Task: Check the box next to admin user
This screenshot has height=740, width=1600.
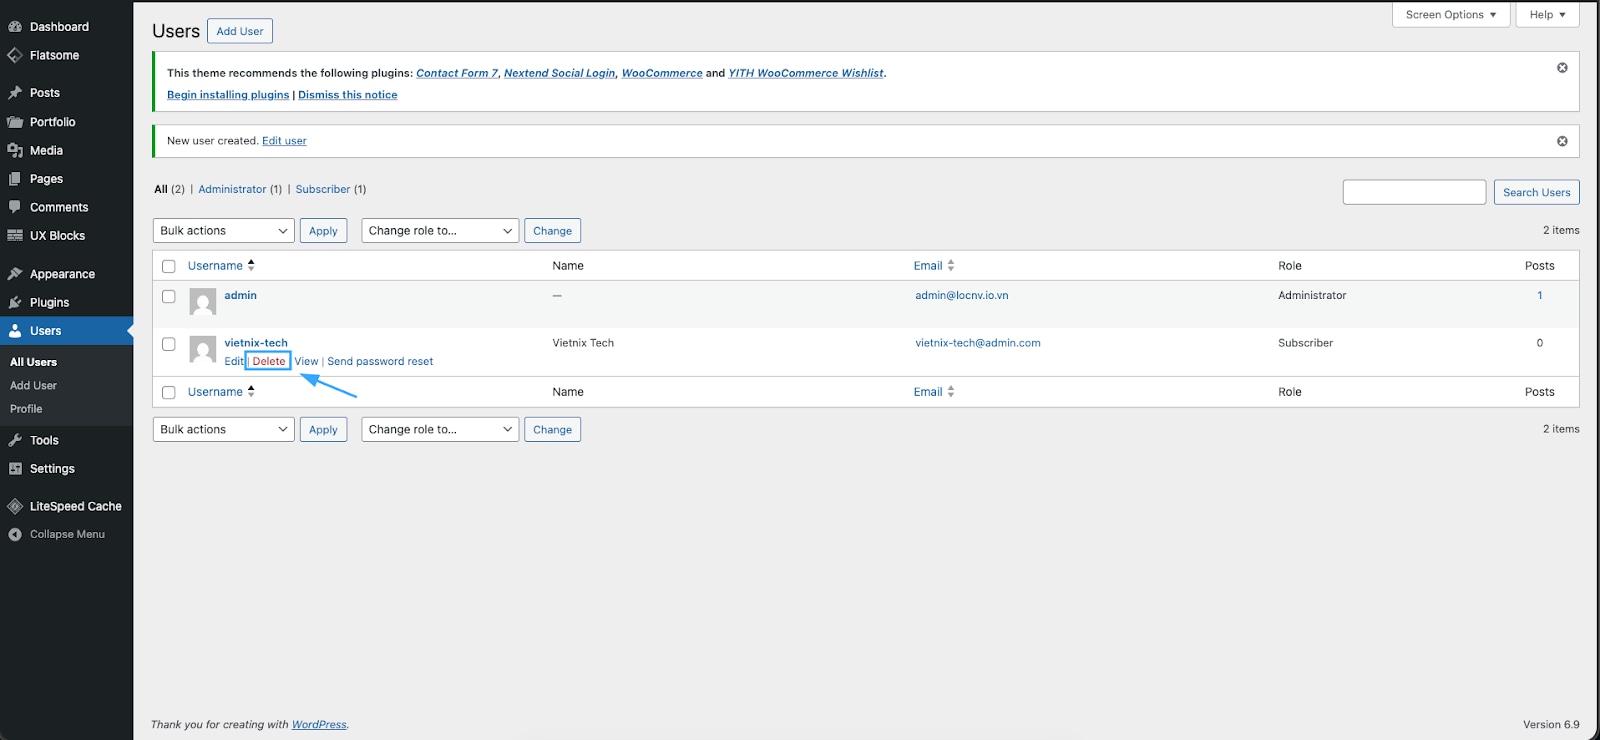Action: (169, 297)
